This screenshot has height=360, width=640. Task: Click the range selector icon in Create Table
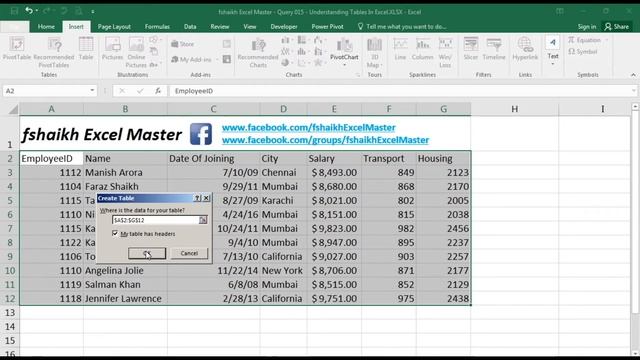[203, 220]
